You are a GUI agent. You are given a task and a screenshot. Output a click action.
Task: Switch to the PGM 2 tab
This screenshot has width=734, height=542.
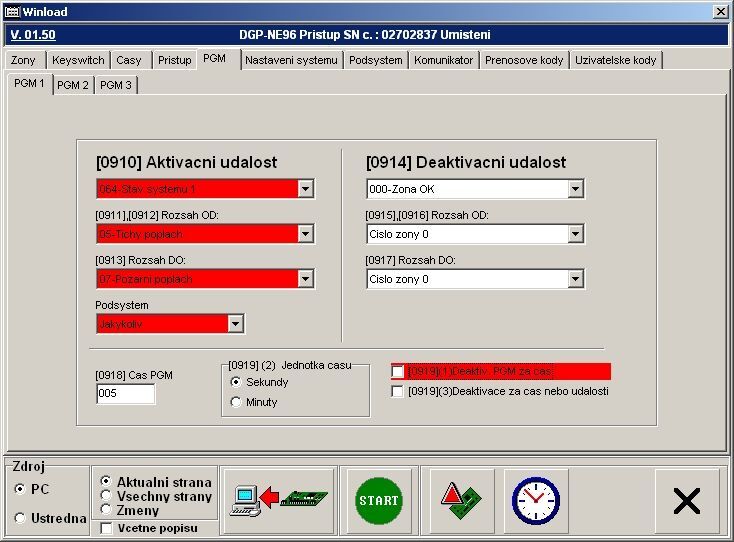pyautogui.click(x=73, y=85)
